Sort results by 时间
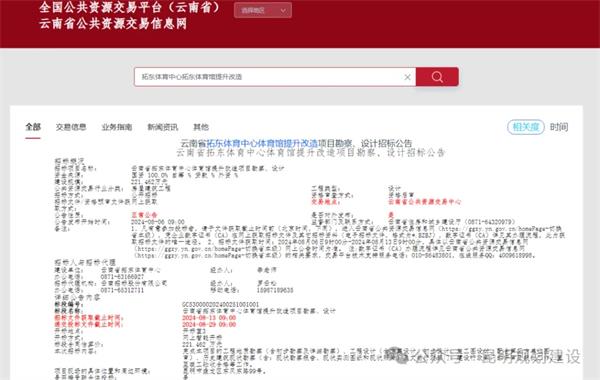Viewport: 600px width, 380px height. click(559, 127)
